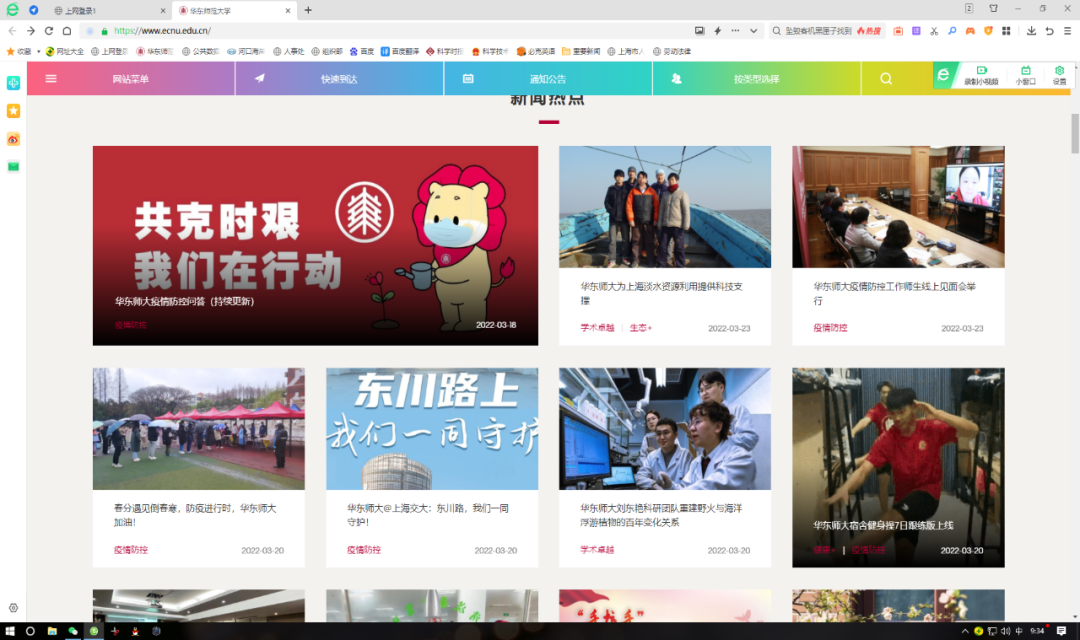
Task: Open the browser downloads icon
Action: pyautogui.click(x=1031, y=31)
